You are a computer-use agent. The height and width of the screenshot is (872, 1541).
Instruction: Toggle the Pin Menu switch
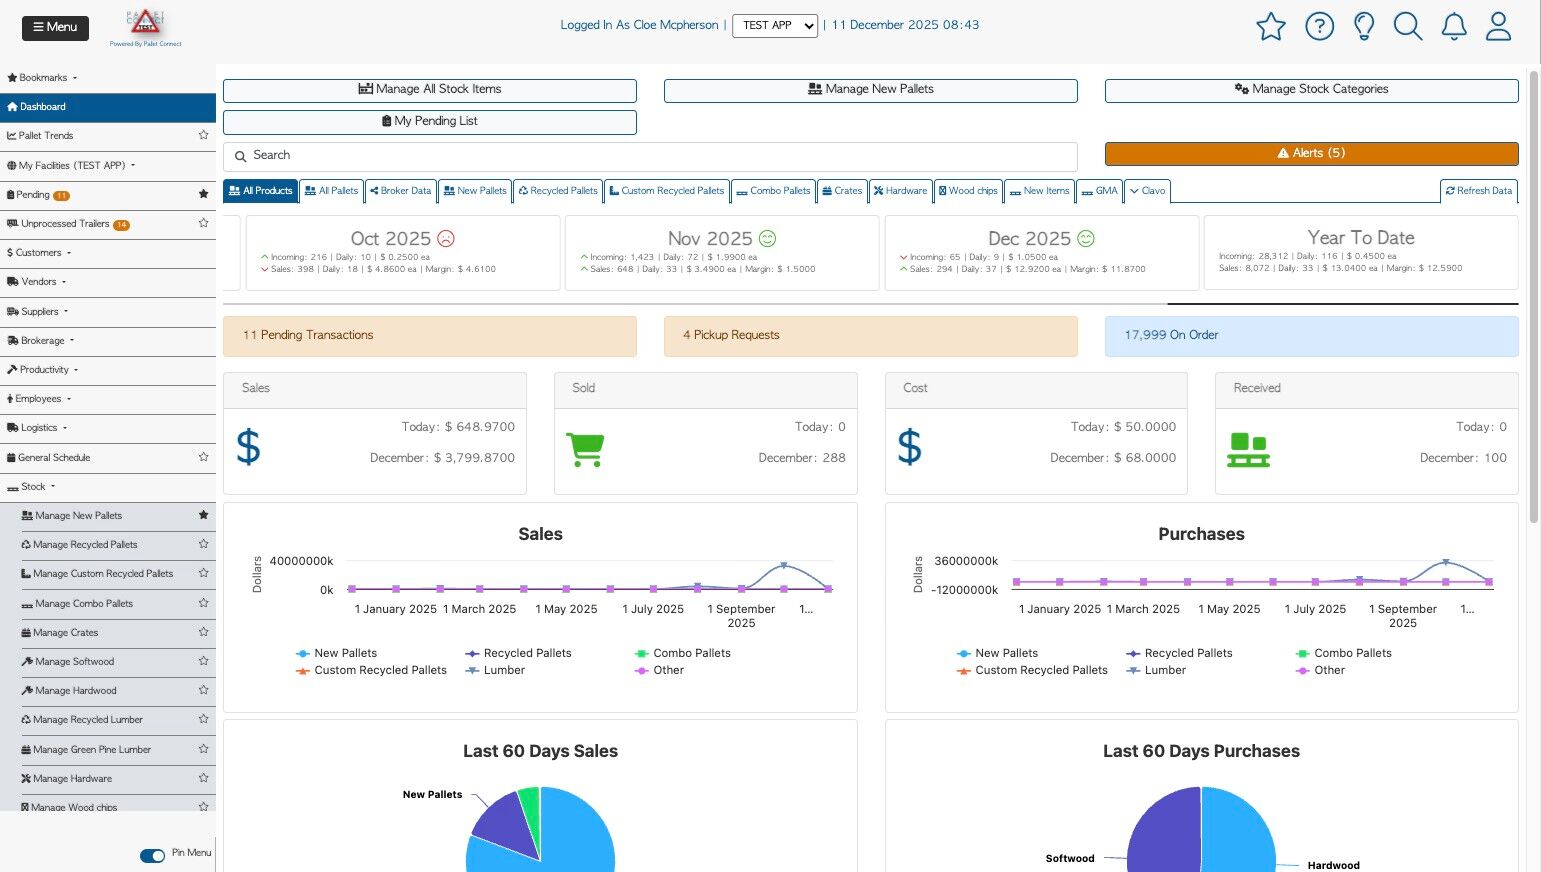coord(152,855)
